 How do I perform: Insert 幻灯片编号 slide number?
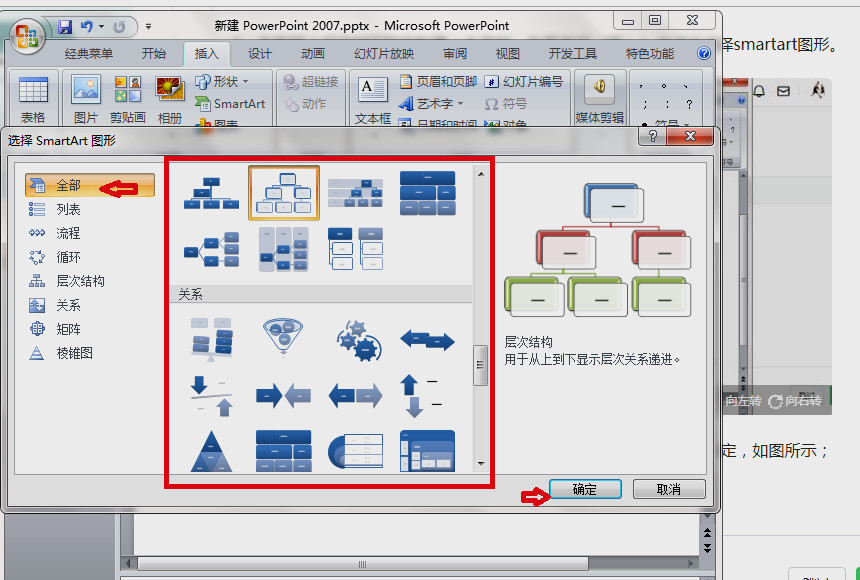pyautogui.click(x=524, y=82)
